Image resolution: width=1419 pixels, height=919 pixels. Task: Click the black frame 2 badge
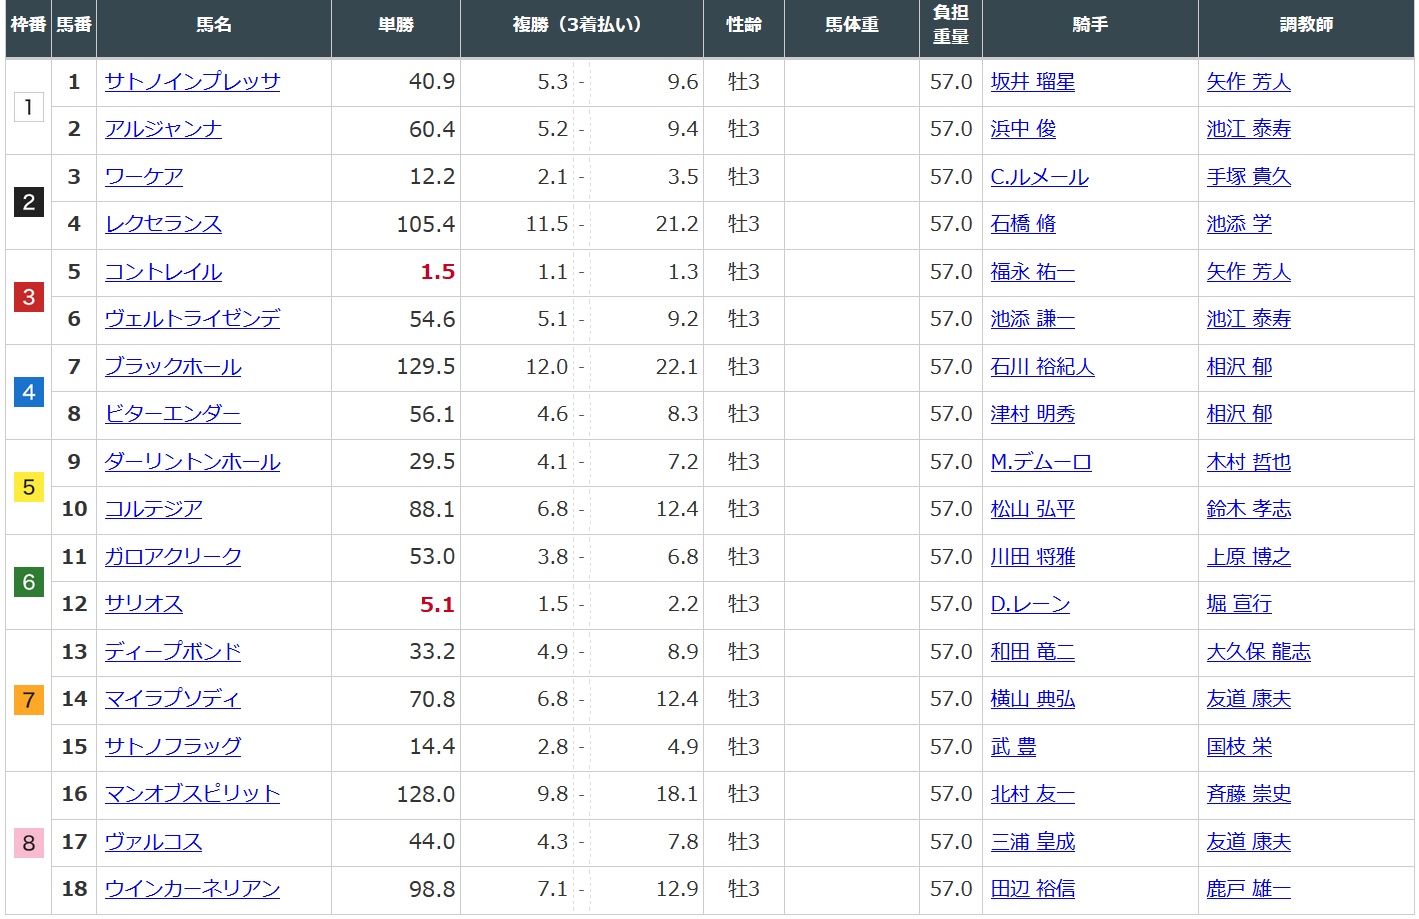coord(28,202)
